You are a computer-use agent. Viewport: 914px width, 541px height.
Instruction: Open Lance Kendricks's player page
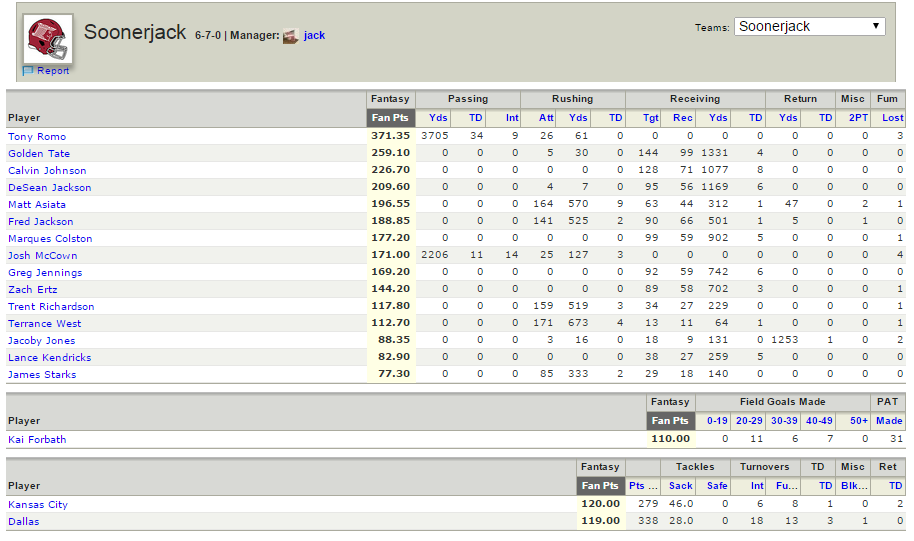pos(50,357)
